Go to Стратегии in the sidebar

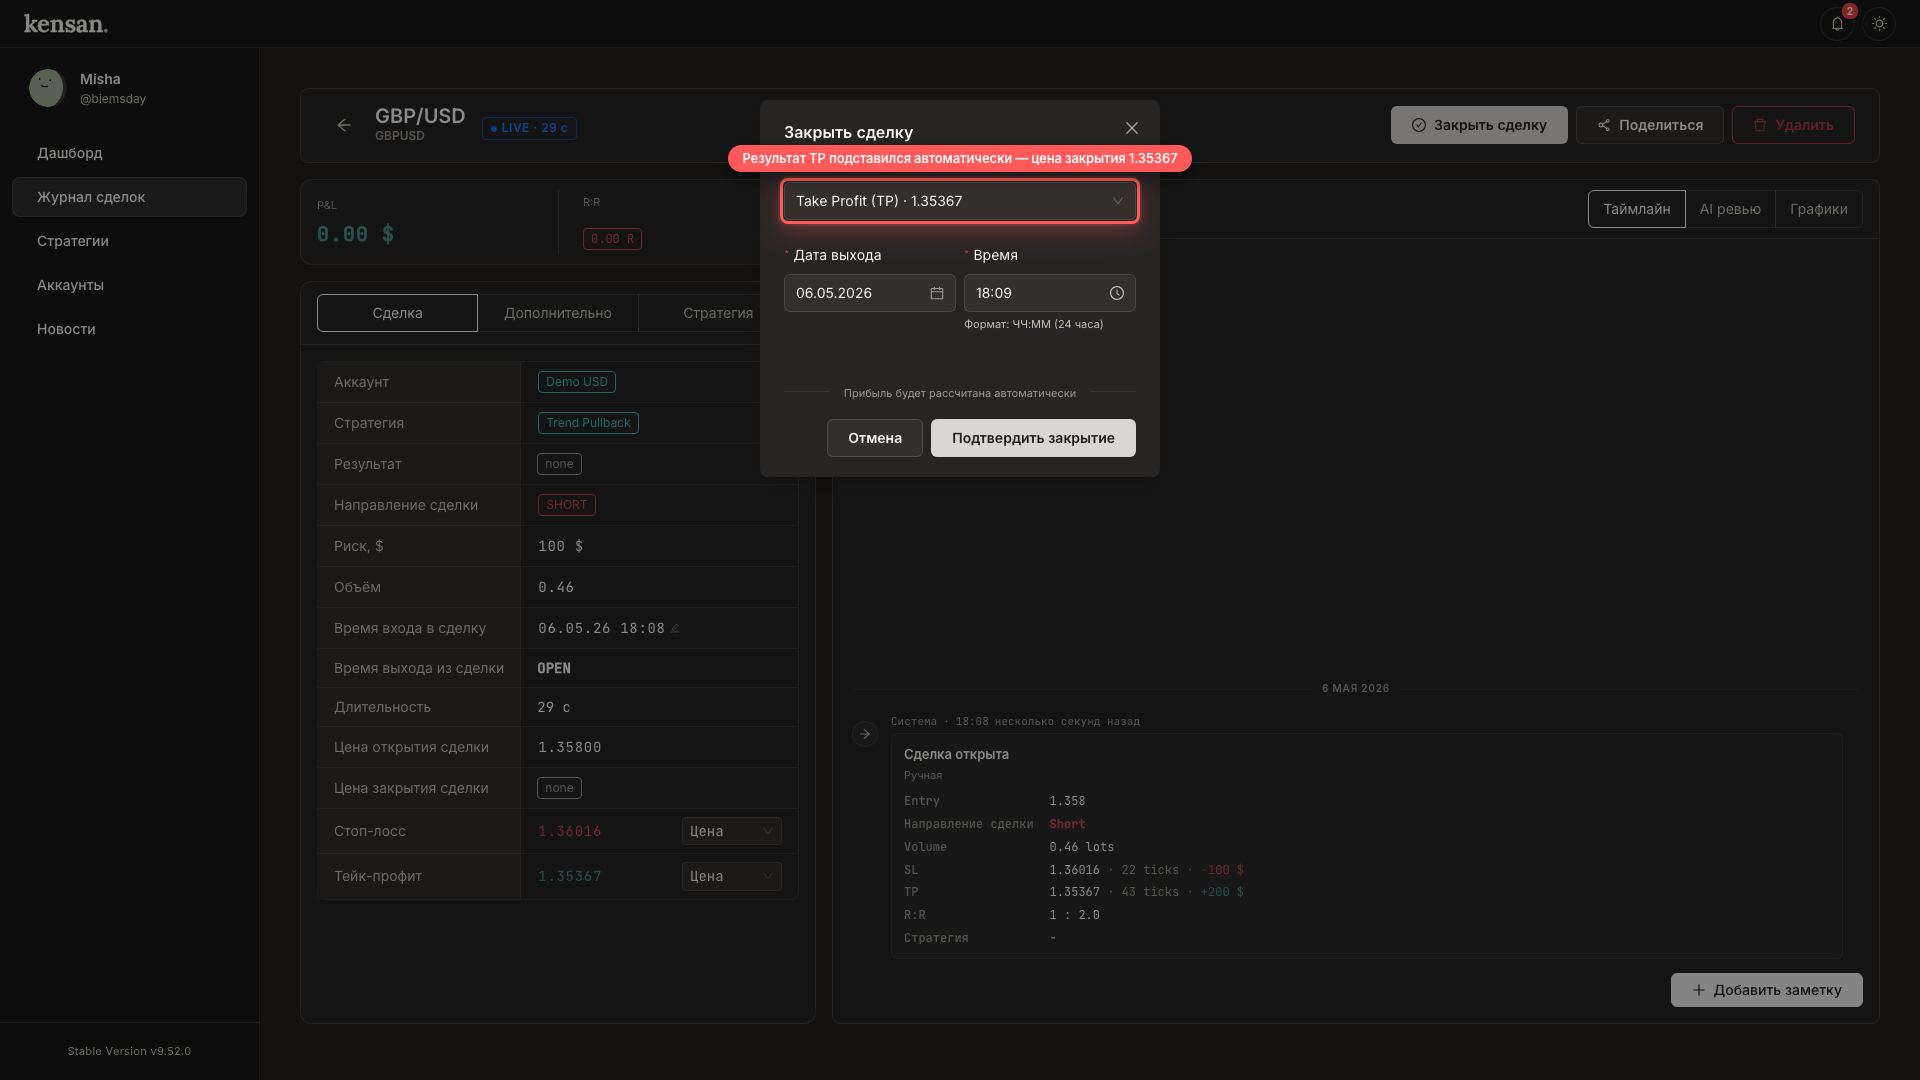pyautogui.click(x=129, y=241)
